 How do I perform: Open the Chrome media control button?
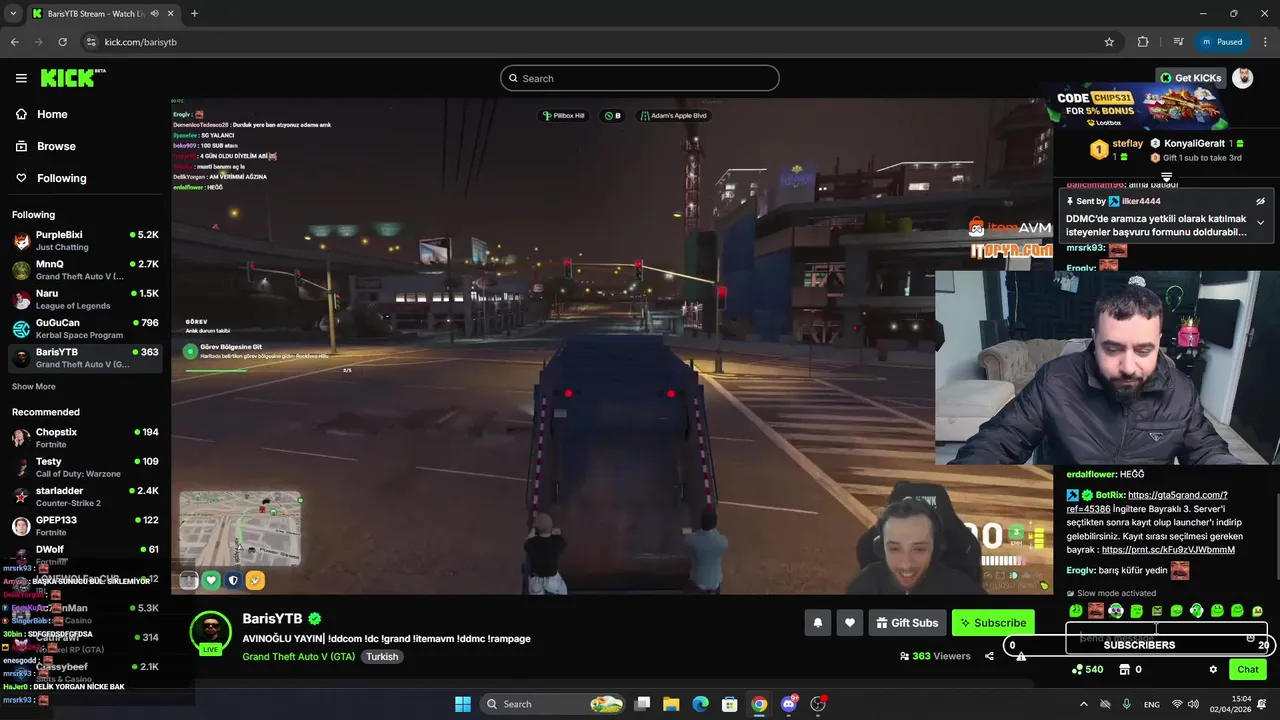[x=1178, y=42]
